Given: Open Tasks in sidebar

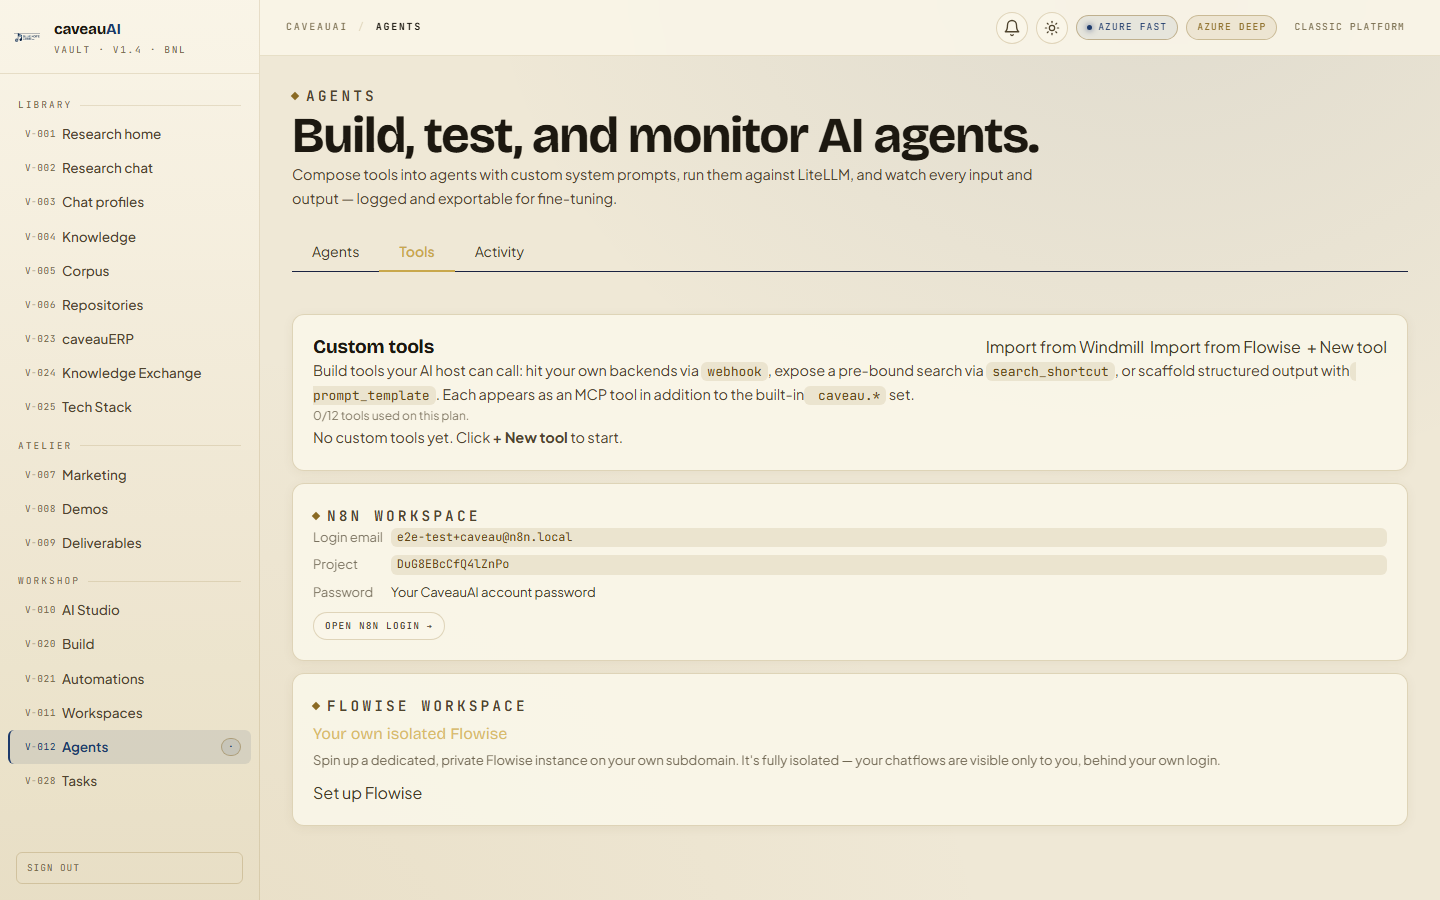Looking at the screenshot, I should click(129, 781).
